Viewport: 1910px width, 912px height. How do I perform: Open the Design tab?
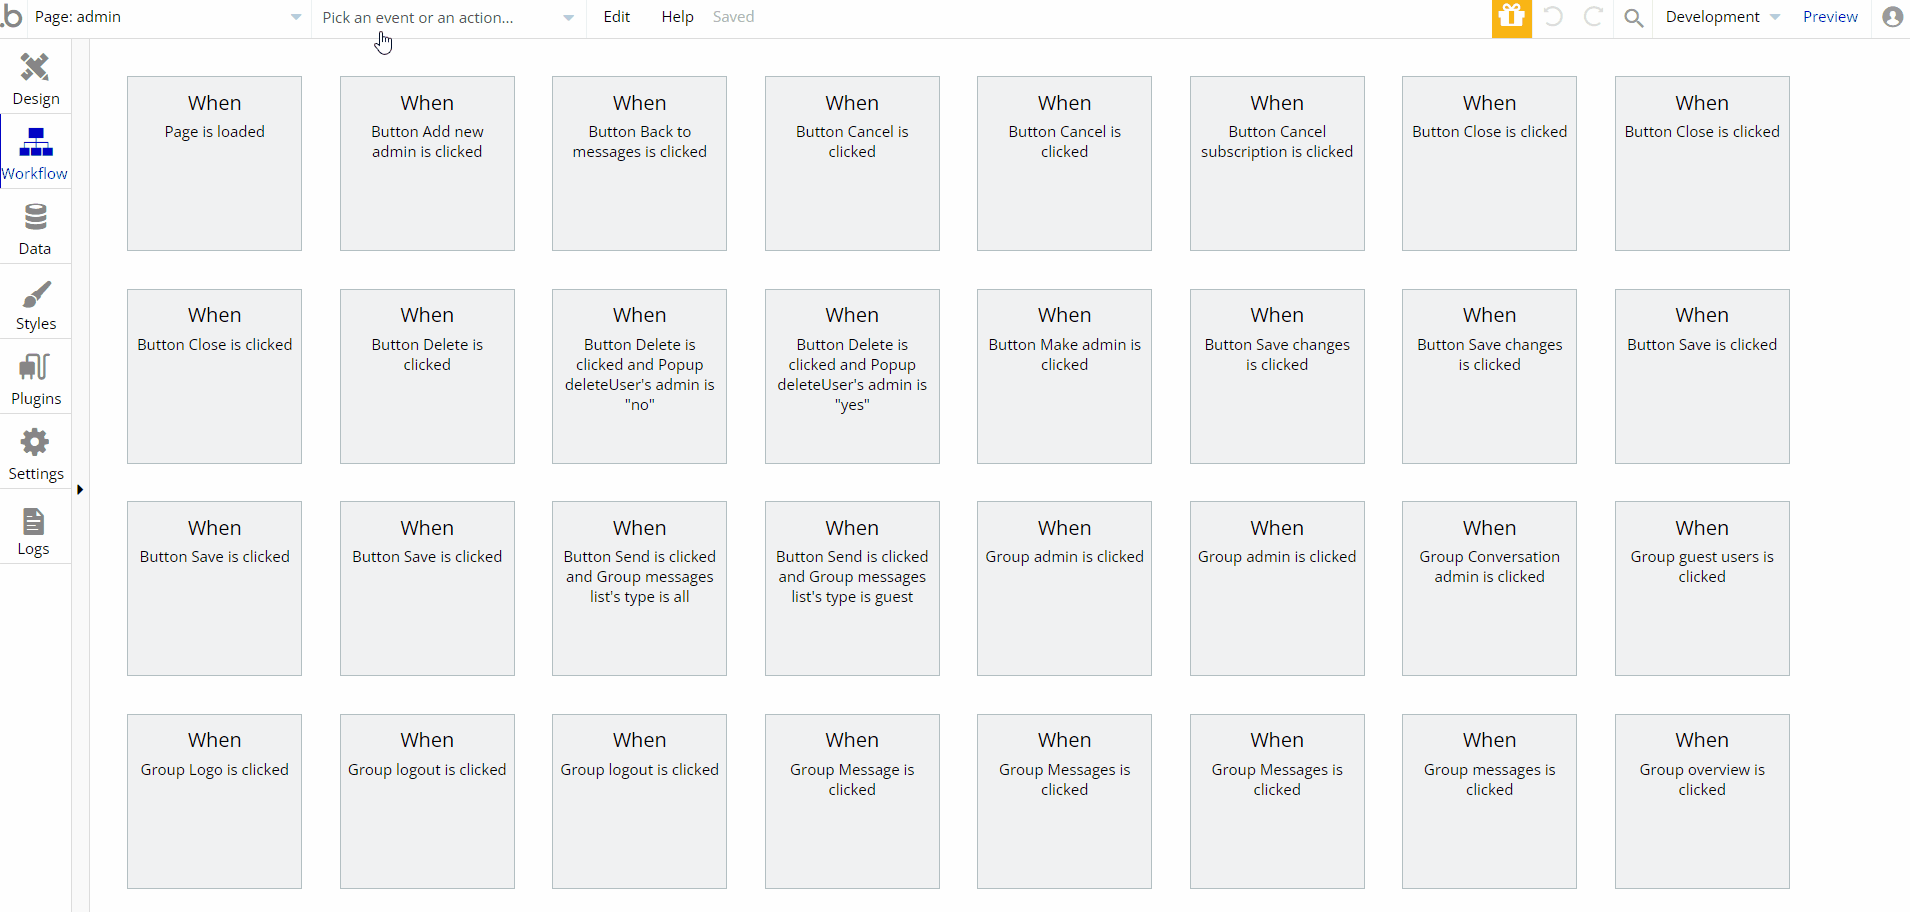(x=35, y=78)
